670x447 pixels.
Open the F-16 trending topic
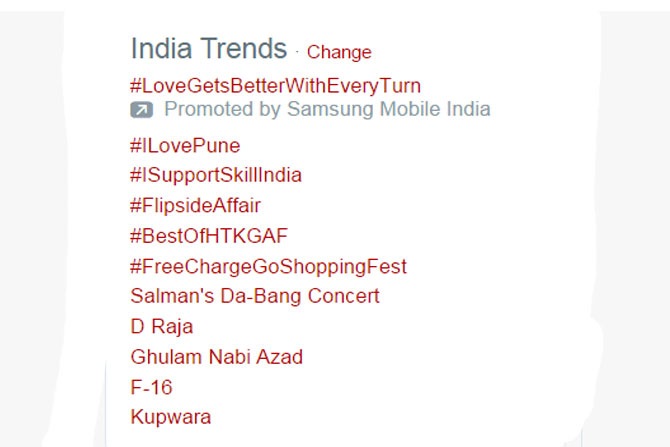coord(151,387)
